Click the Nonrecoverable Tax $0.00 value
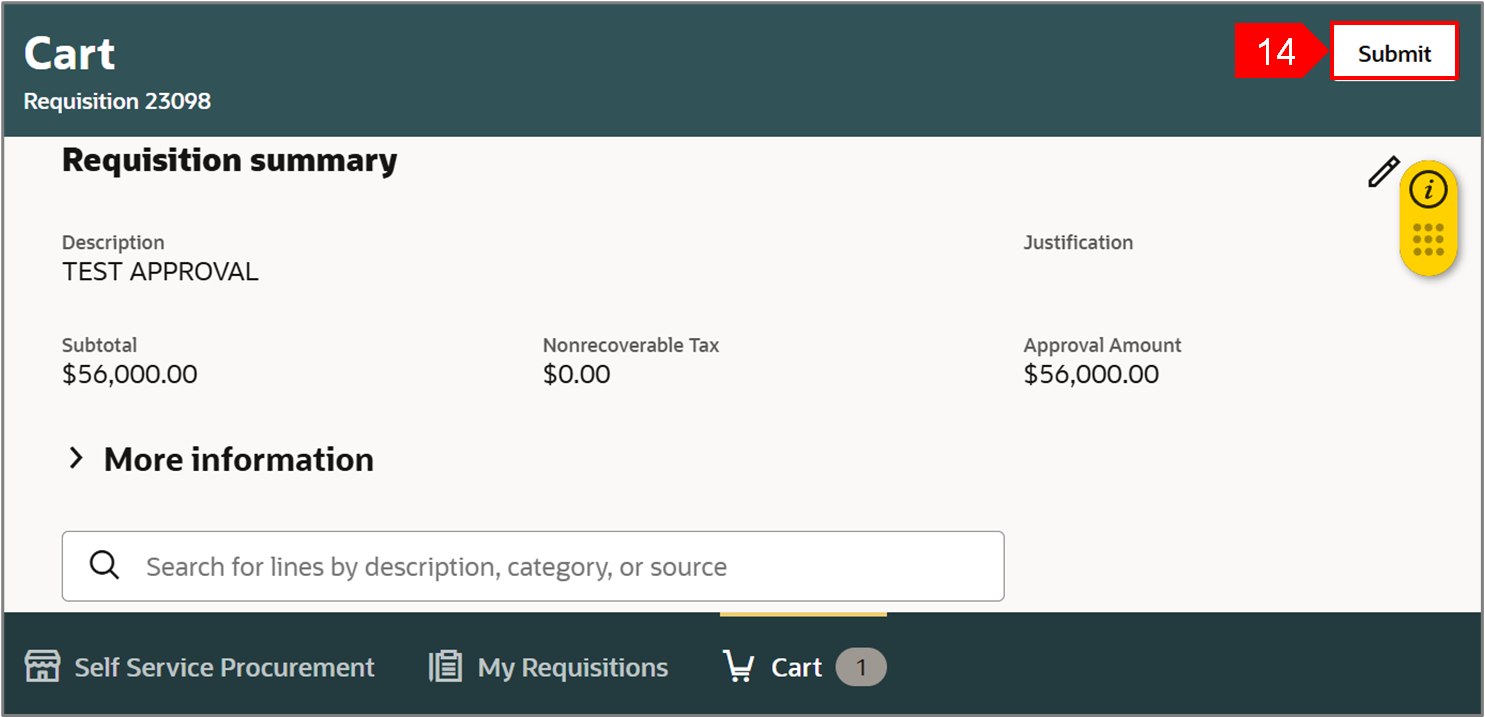Image resolution: width=1485 pixels, height=717 pixels. pyautogui.click(x=576, y=374)
